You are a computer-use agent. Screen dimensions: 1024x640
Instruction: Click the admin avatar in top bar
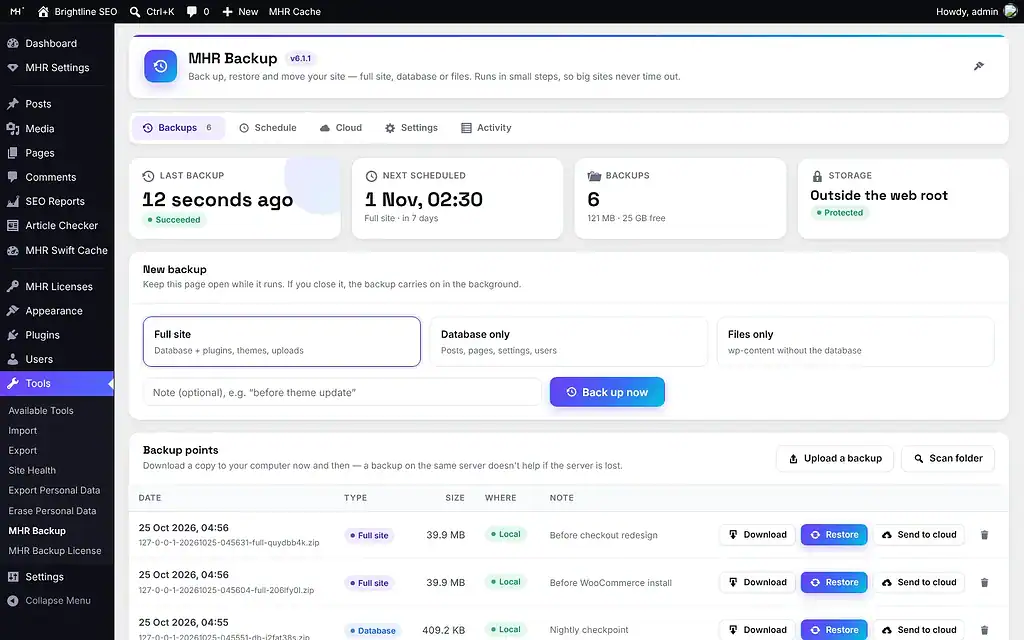1010,11
